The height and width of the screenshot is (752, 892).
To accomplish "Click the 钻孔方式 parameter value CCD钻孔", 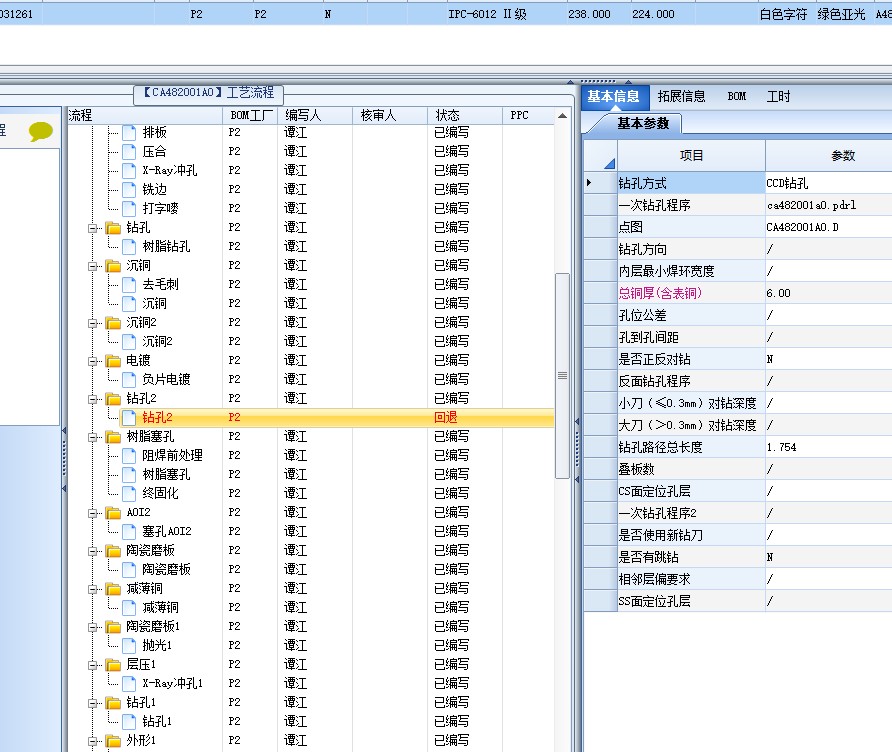I will pos(828,183).
